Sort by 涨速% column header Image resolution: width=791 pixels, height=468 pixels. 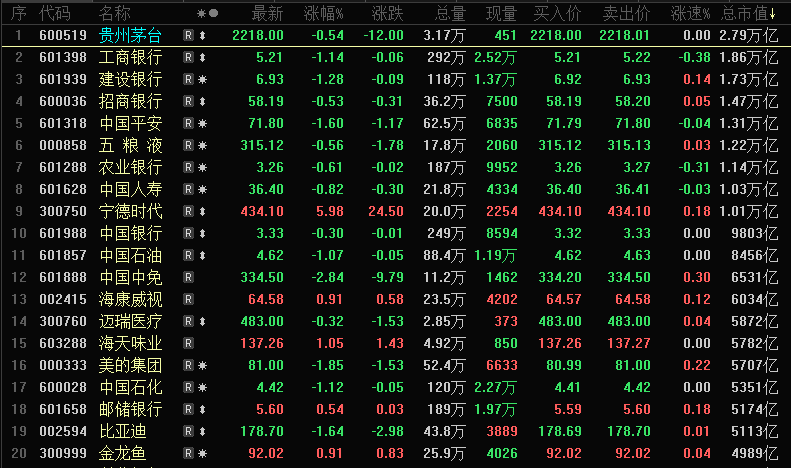(x=690, y=13)
